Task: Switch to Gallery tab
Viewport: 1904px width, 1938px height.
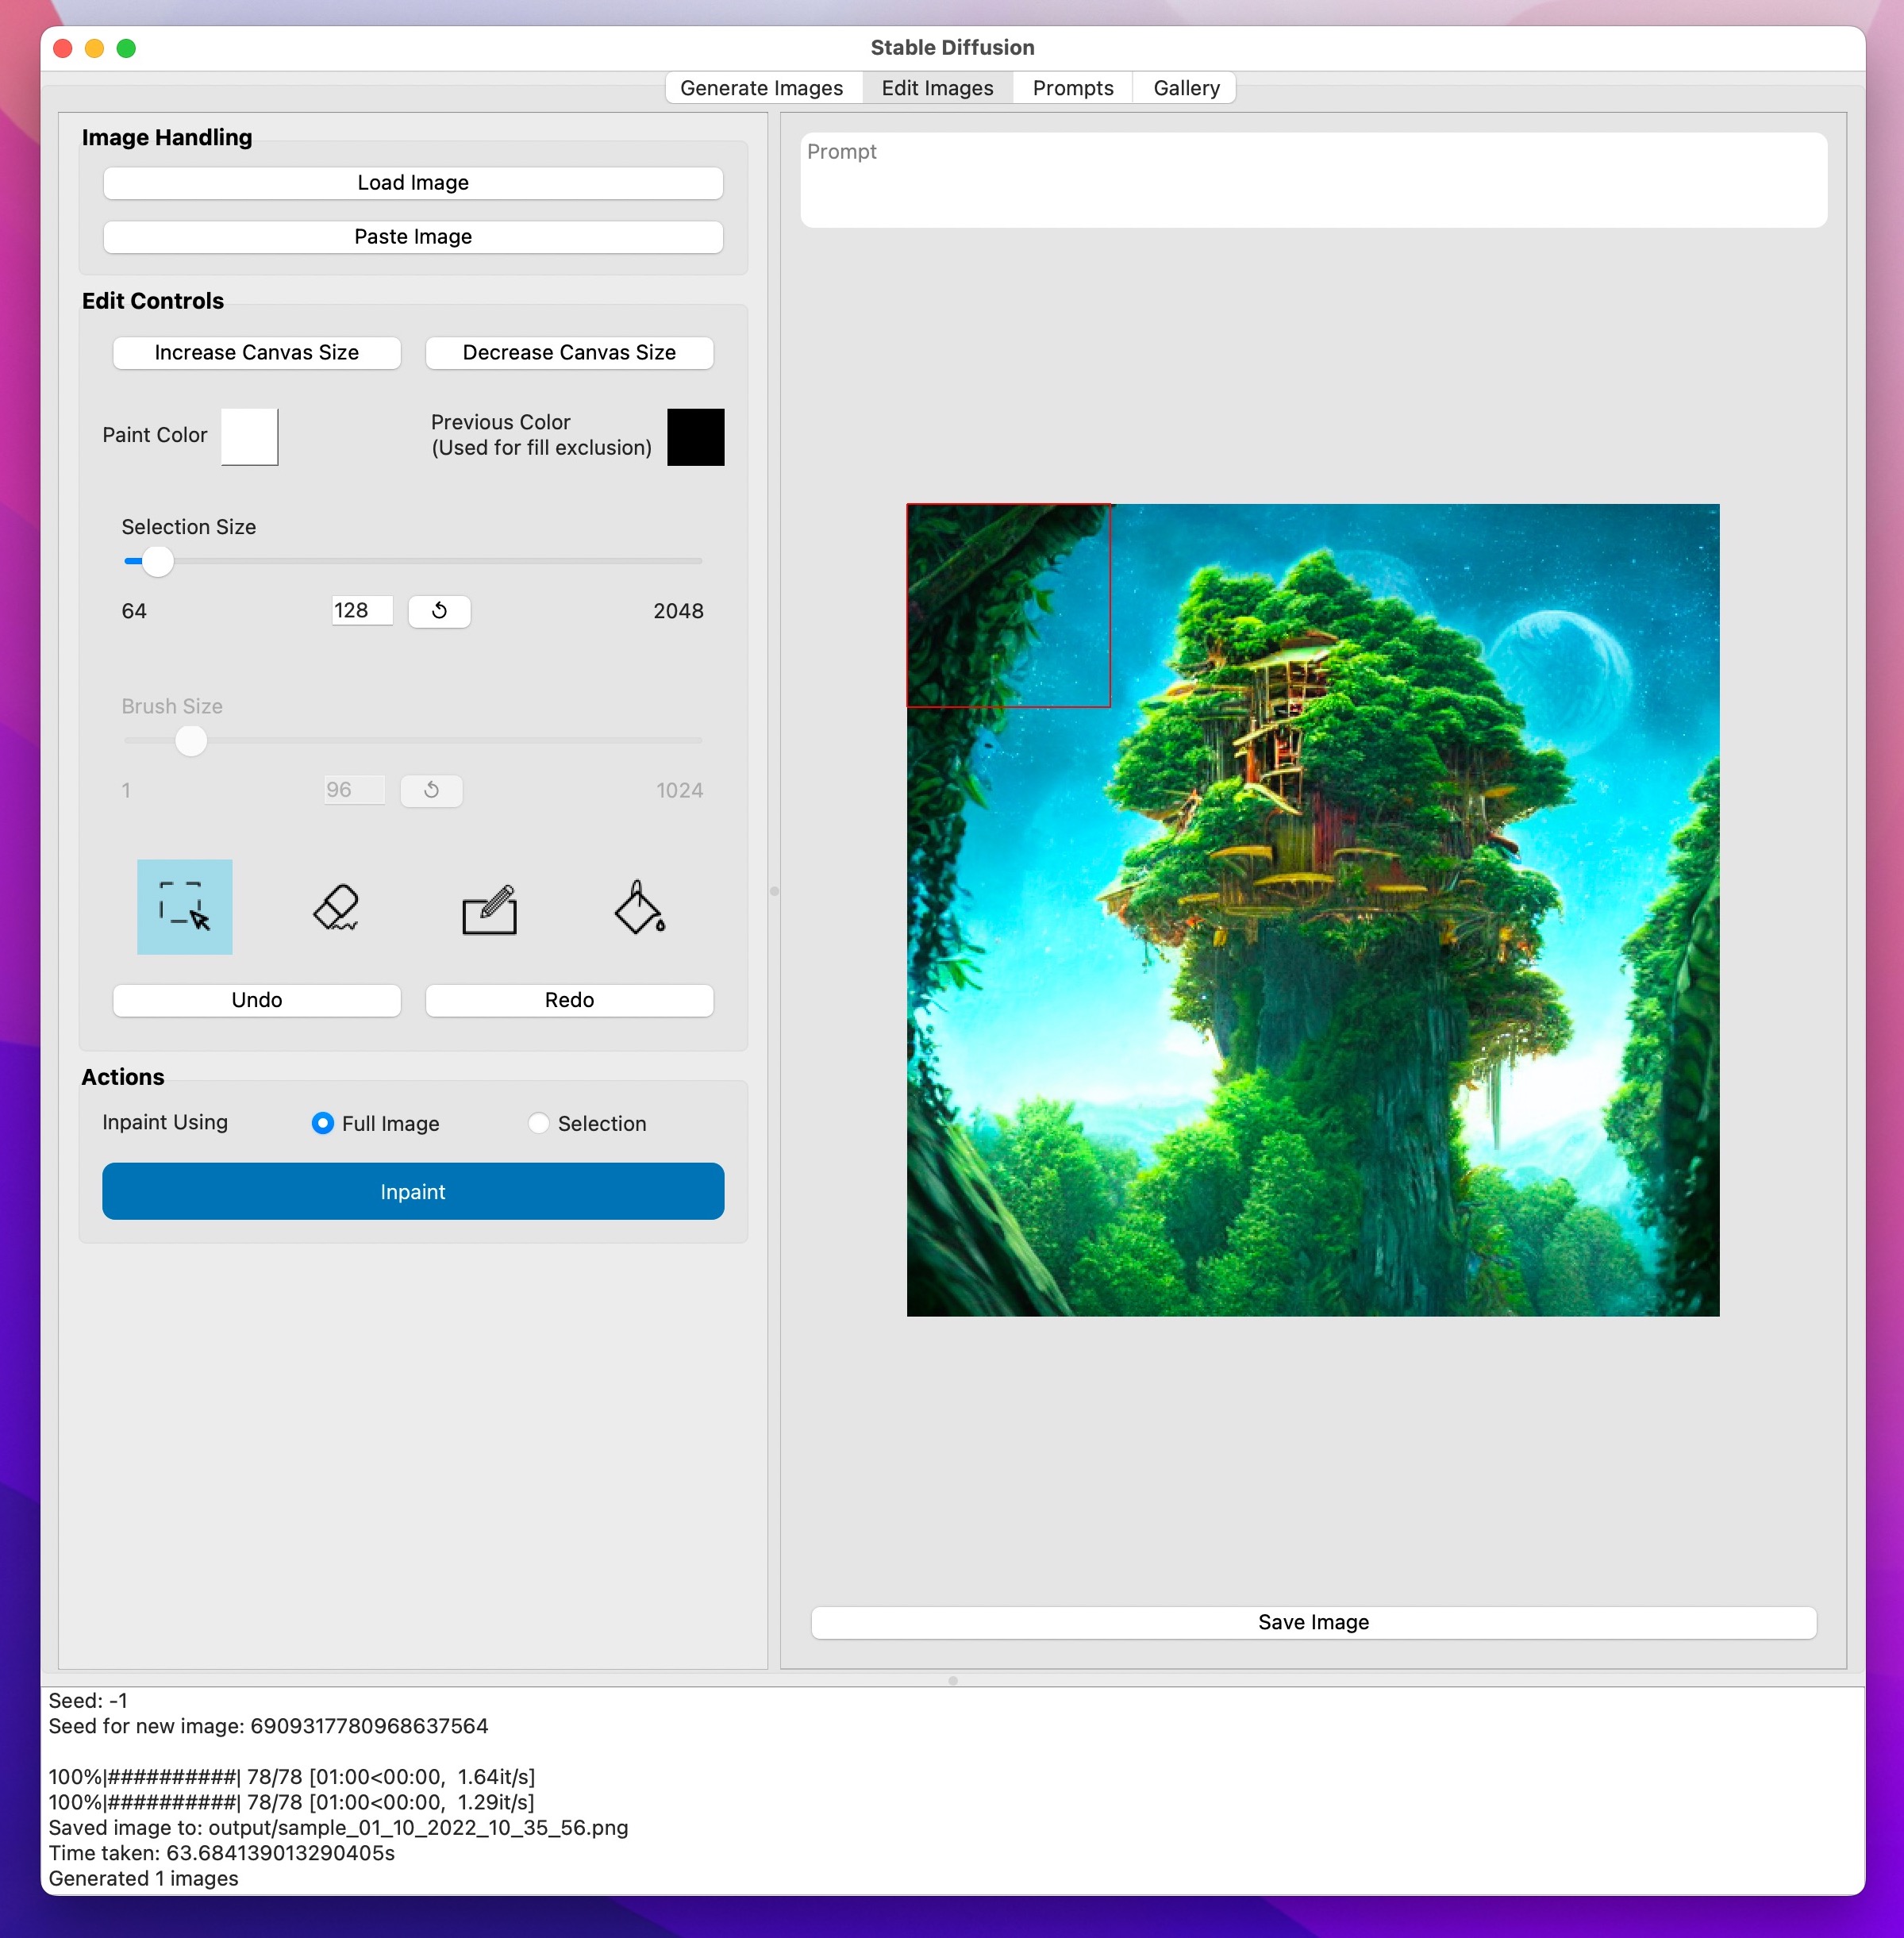Action: (x=1184, y=87)
